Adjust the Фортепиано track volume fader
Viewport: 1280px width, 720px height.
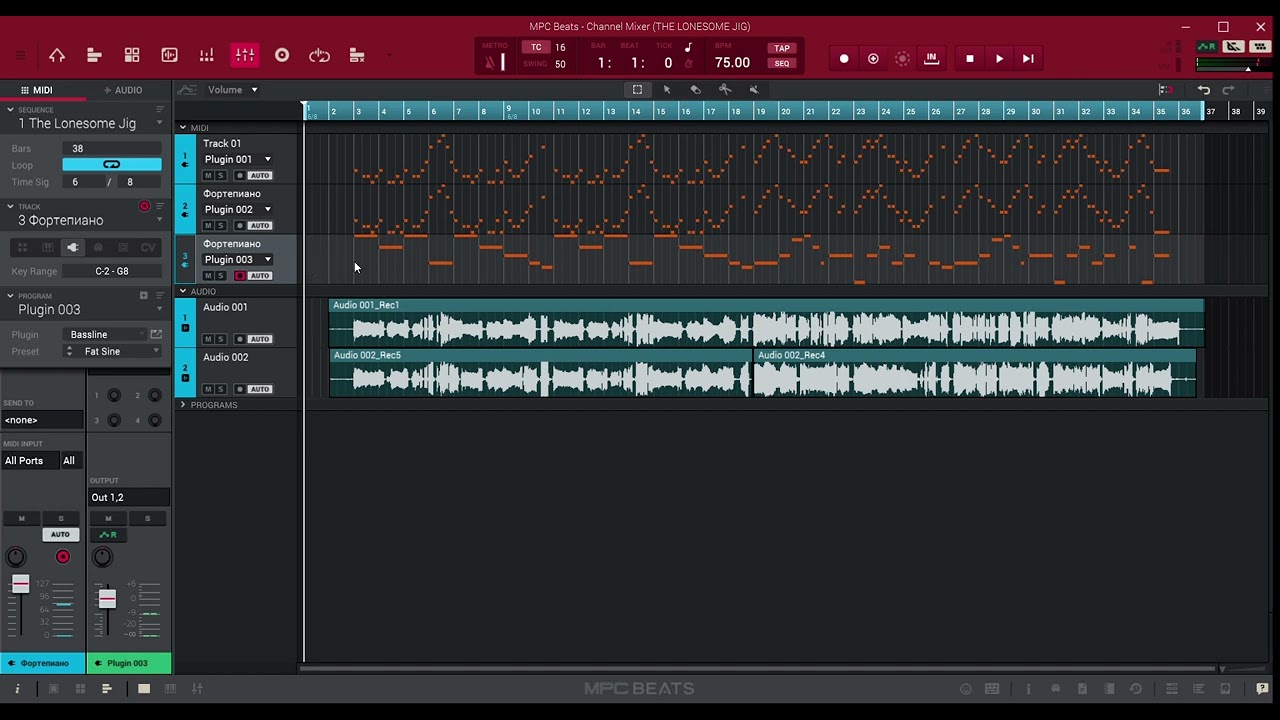20,585
